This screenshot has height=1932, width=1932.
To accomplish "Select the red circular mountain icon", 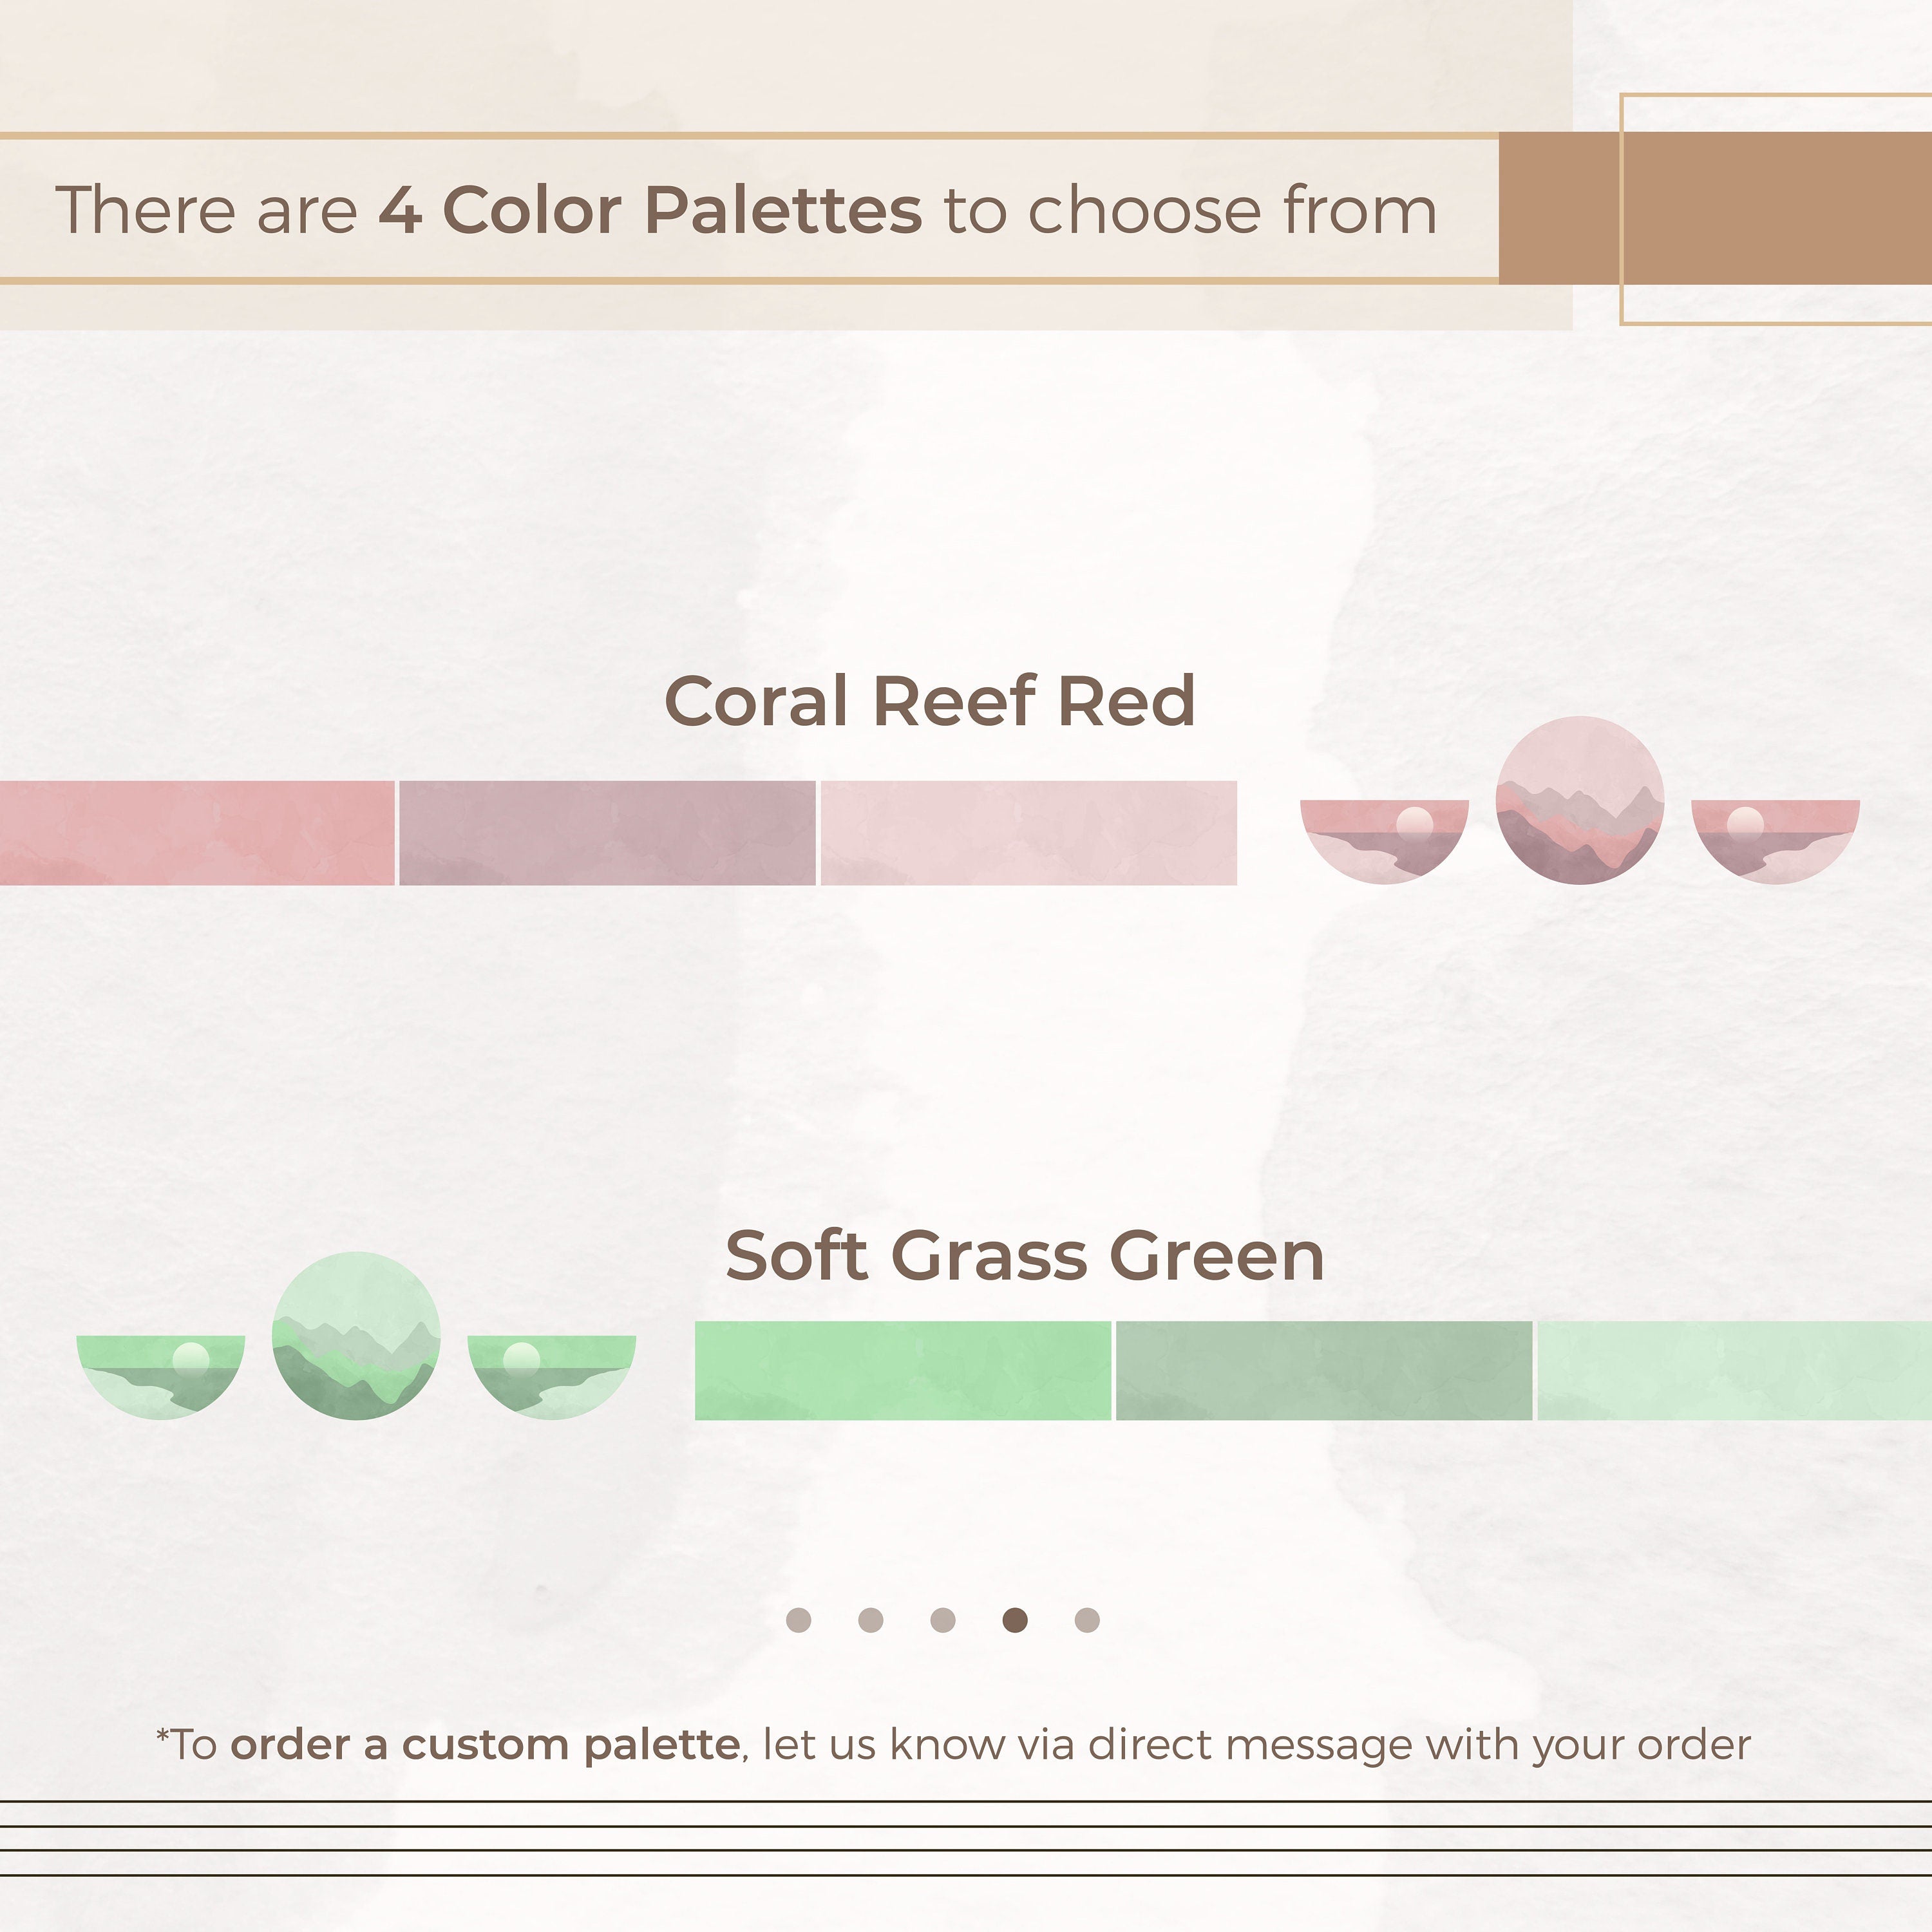I will tap(1580, 800).
